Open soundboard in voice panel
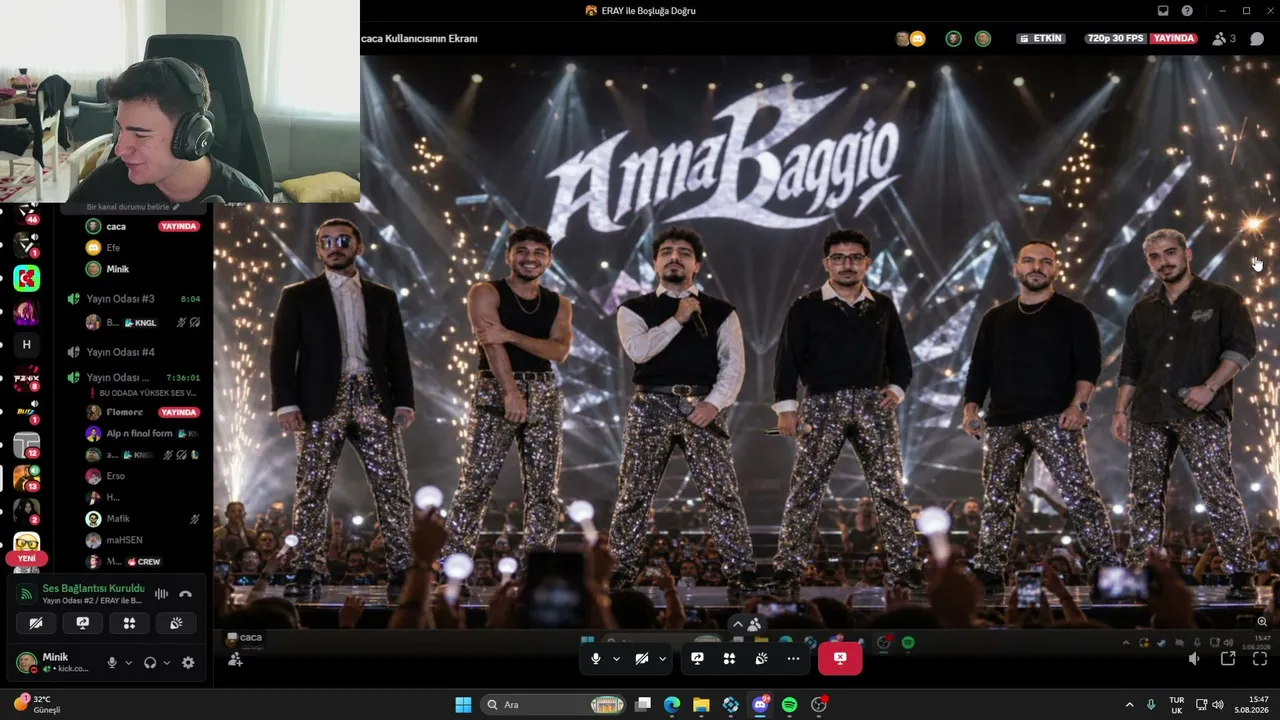Screen dimensions: 1280x720 [175, 623]
